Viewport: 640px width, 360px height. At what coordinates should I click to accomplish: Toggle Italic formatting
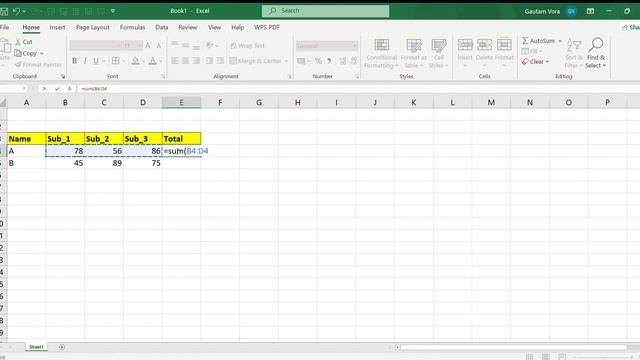tap(85, 61)
